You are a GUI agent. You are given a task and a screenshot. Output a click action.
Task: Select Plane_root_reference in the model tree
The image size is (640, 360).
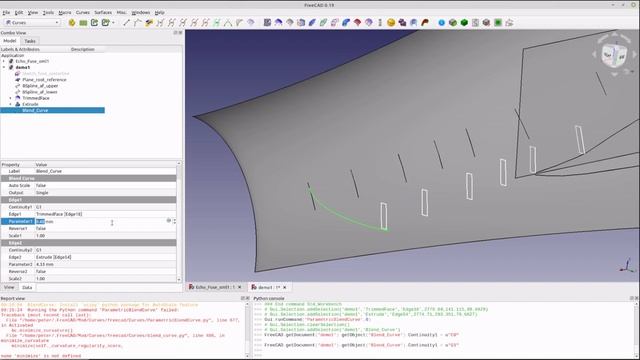pos(44,80)
